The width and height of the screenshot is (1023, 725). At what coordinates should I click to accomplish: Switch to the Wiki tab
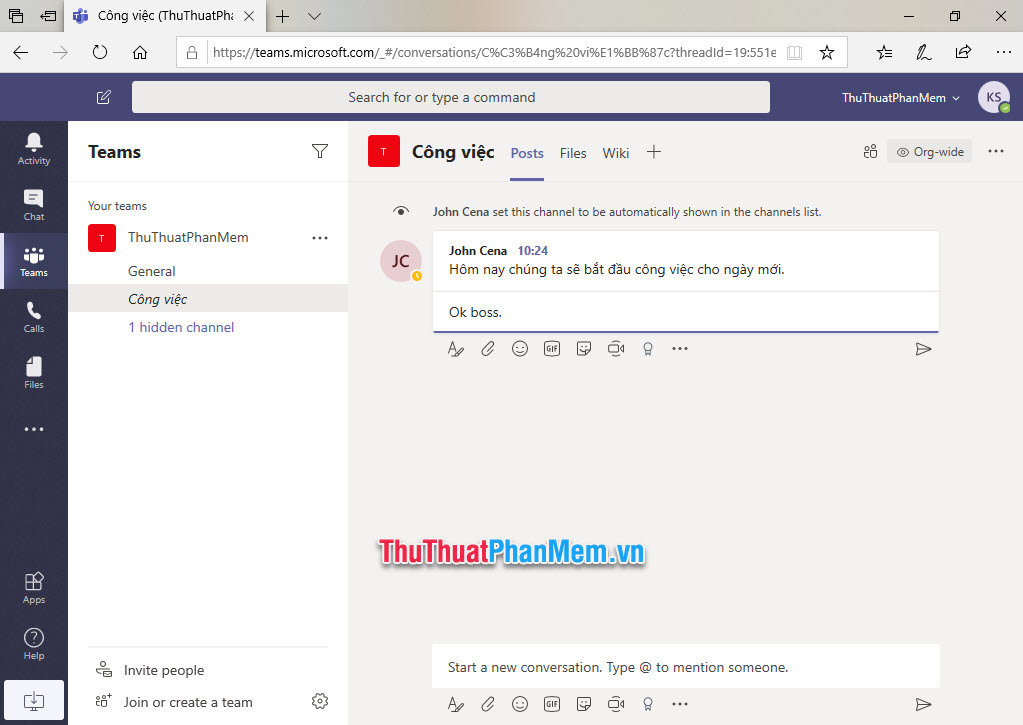615,153
